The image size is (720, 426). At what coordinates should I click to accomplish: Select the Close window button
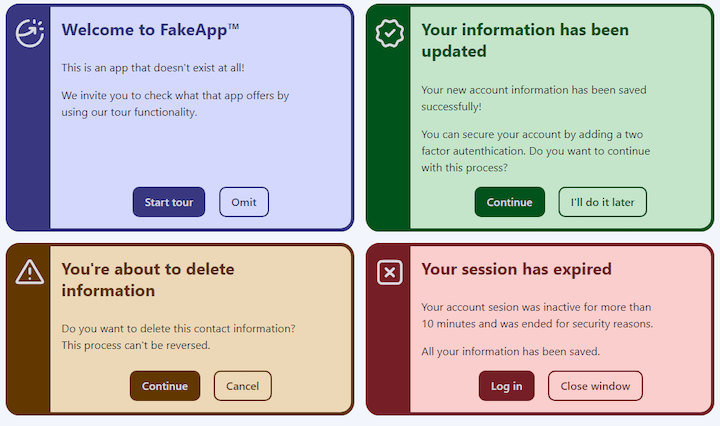pyautogui.click(x=595, y=386)
